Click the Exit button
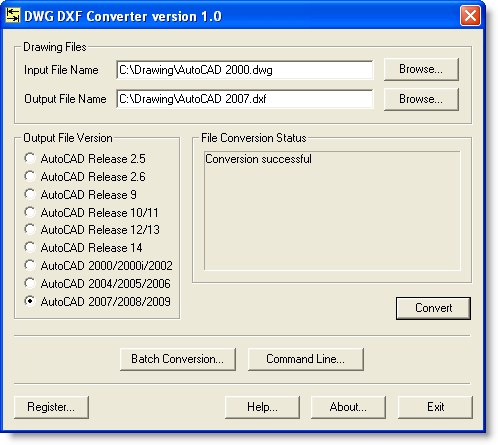The height and width of the screenshot is (445, 498). coord(435,407)
